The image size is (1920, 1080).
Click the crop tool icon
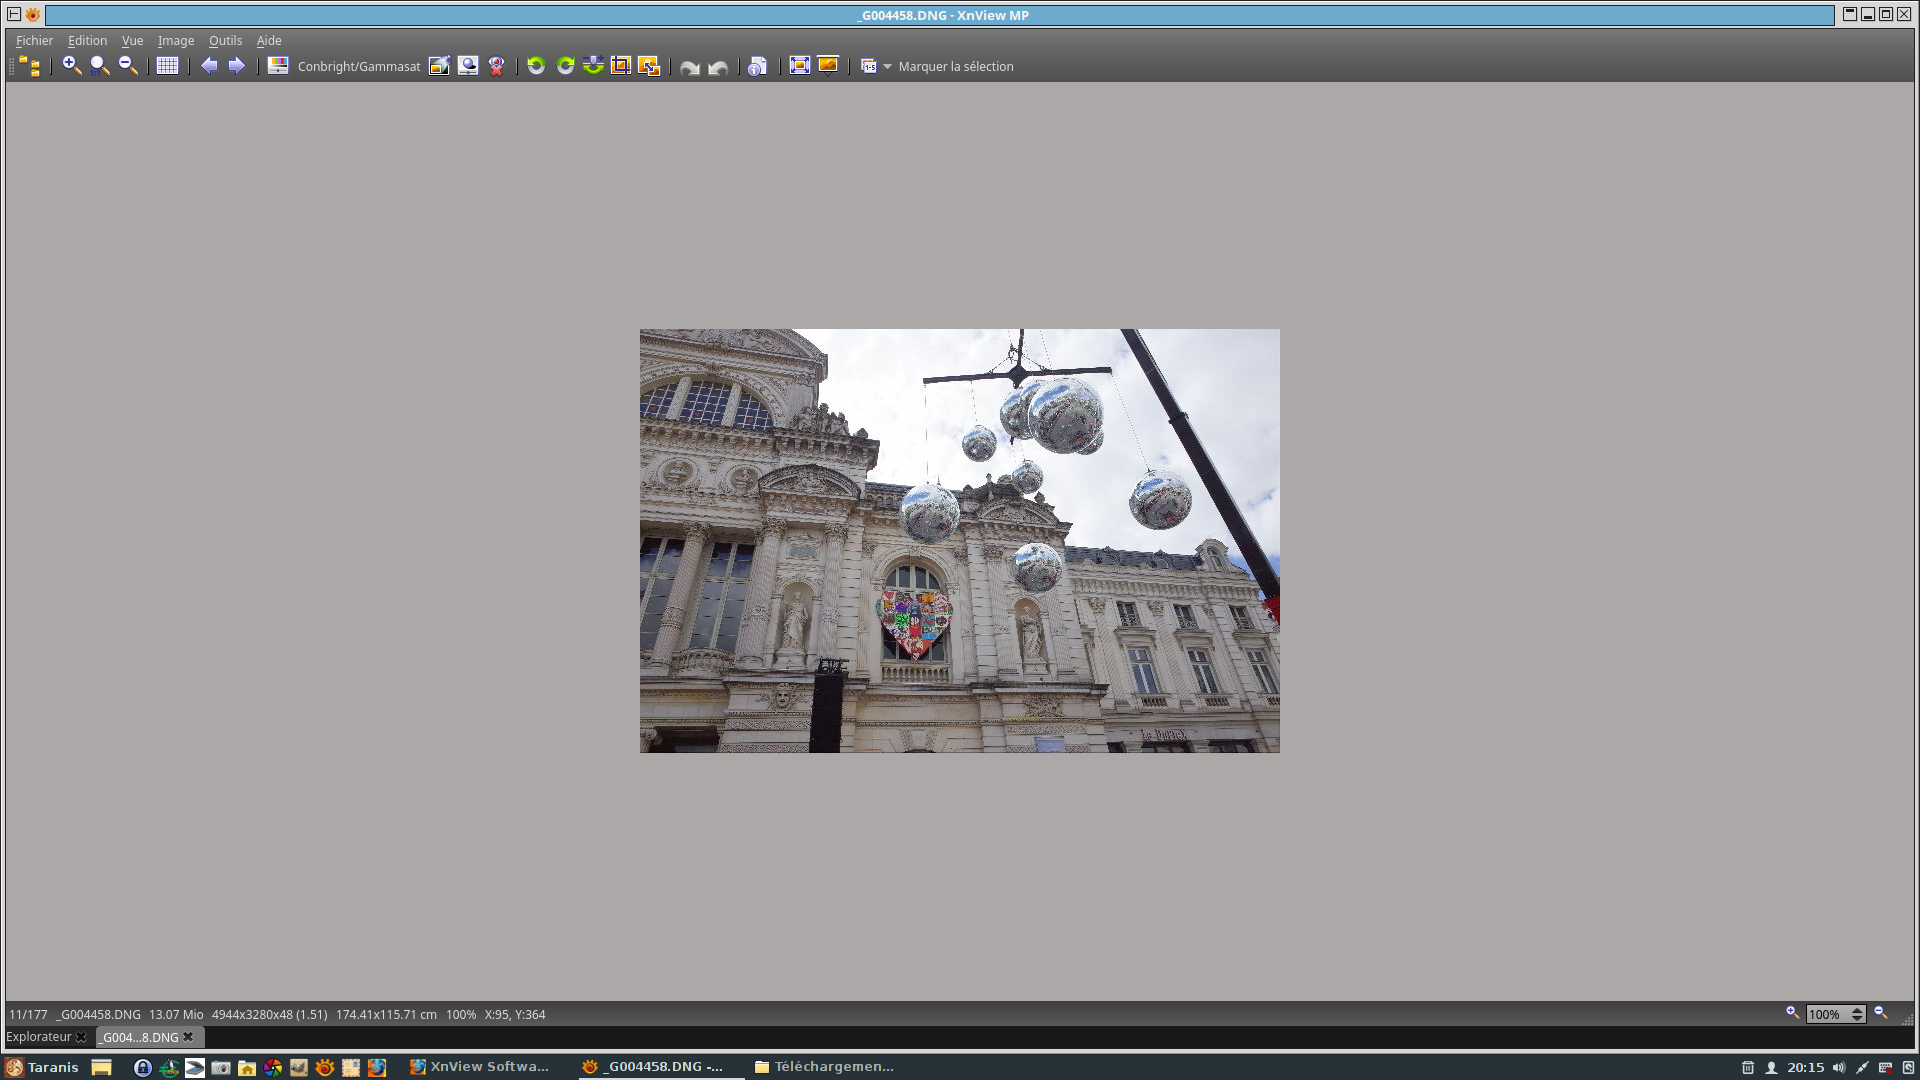(x=621, y=66)
